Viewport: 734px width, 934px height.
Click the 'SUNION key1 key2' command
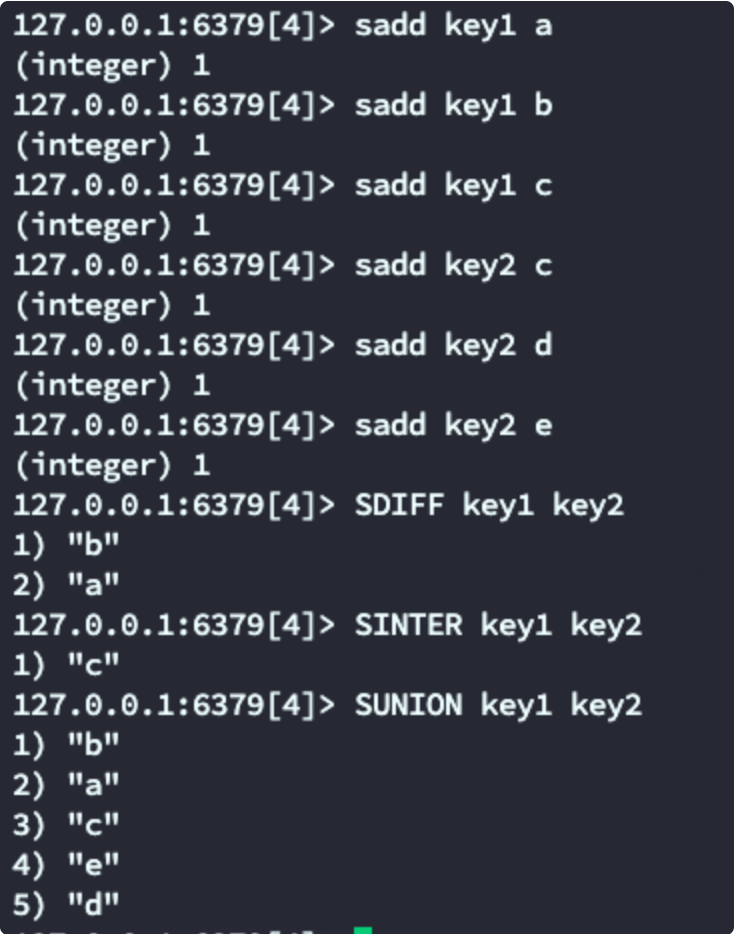coord(498,705)
